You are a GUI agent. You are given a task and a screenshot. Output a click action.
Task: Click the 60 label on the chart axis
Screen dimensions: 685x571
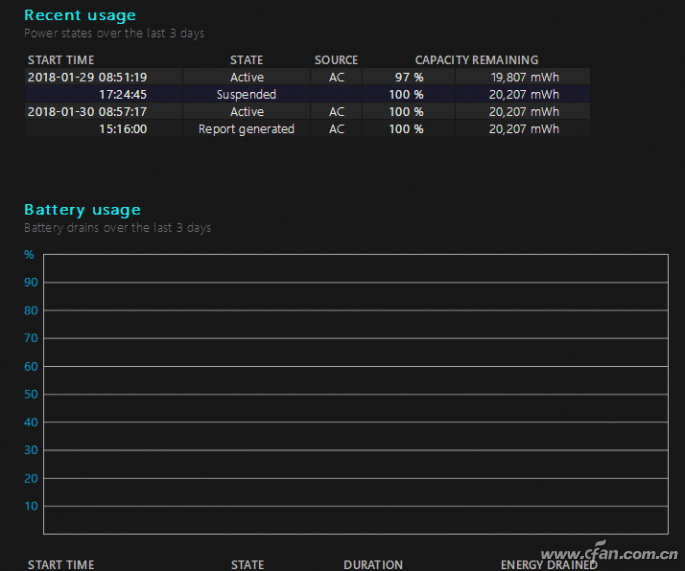pyautogui.click(x=31, y=367)
